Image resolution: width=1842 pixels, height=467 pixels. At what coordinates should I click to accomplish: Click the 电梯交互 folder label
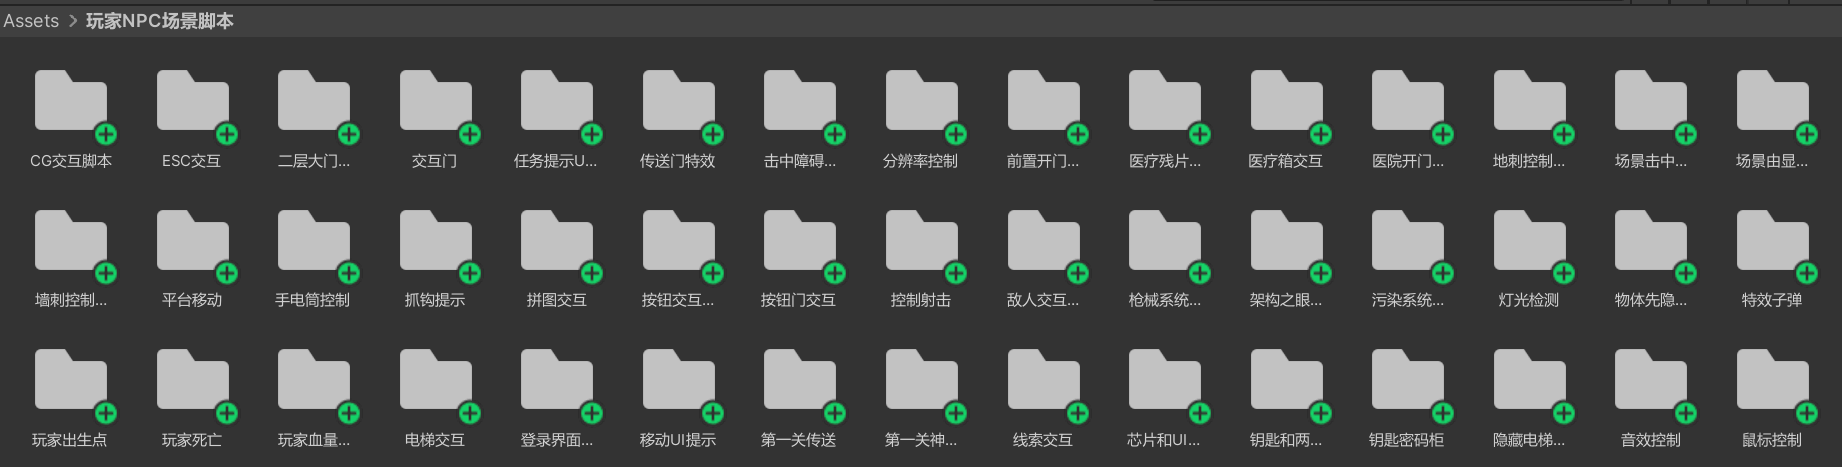(435, 440)
